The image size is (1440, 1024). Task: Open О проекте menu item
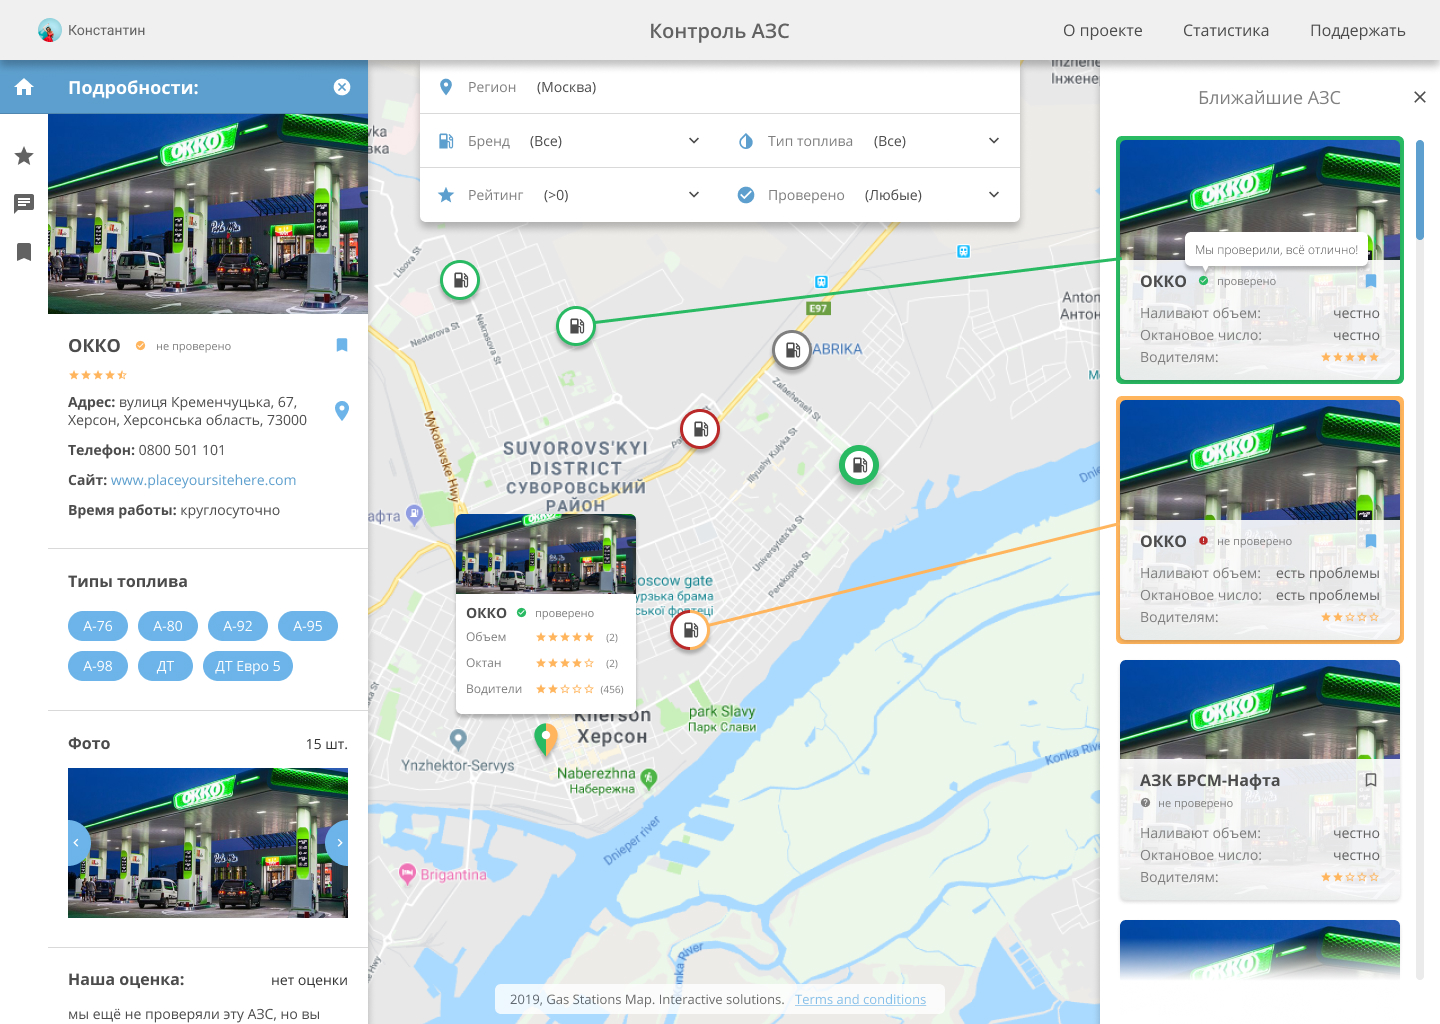tap(1103, 30)
